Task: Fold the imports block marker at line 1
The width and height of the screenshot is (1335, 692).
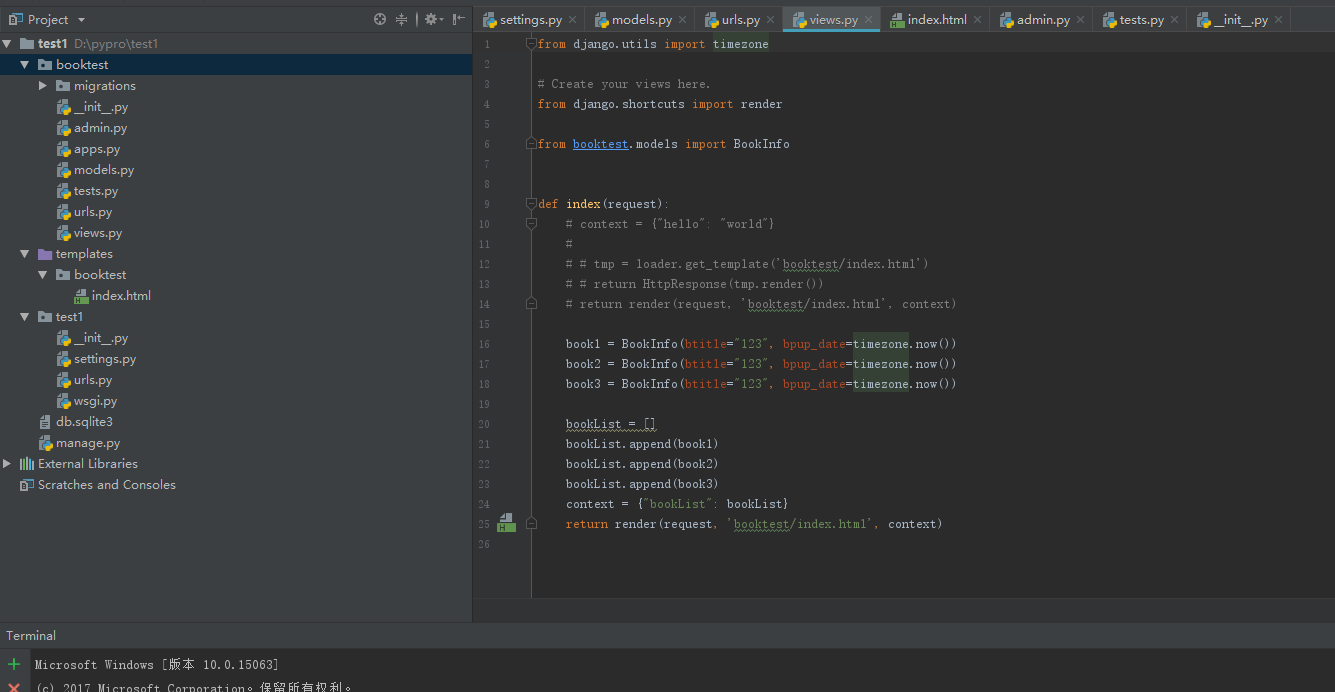Action: click(532, 44)
